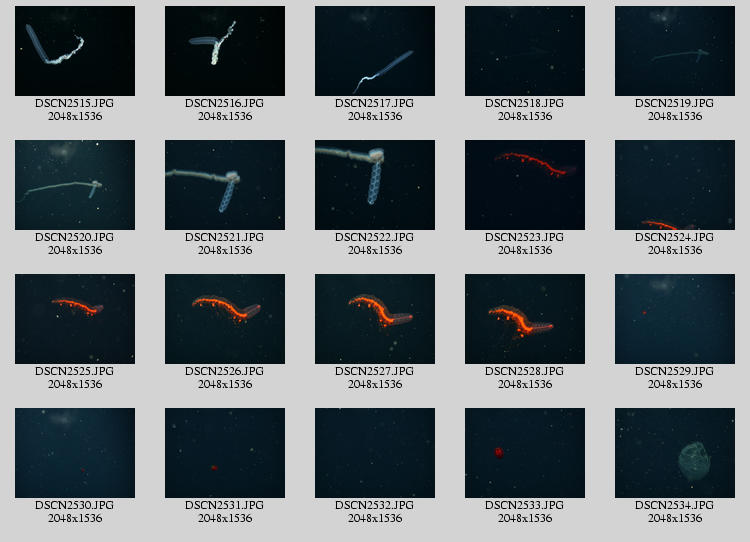Choose thumbnail DSCN2520.JPG

tap(75, 185)
